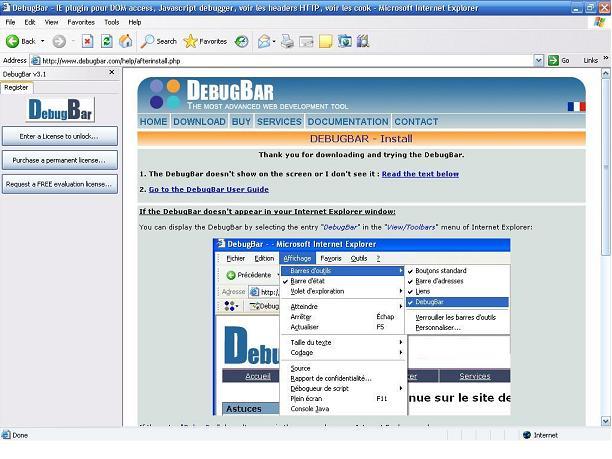Click the page scrollbar up arrow
This screenshot has height=459, width=612.
pyautogui.click(x=605, y=73)
